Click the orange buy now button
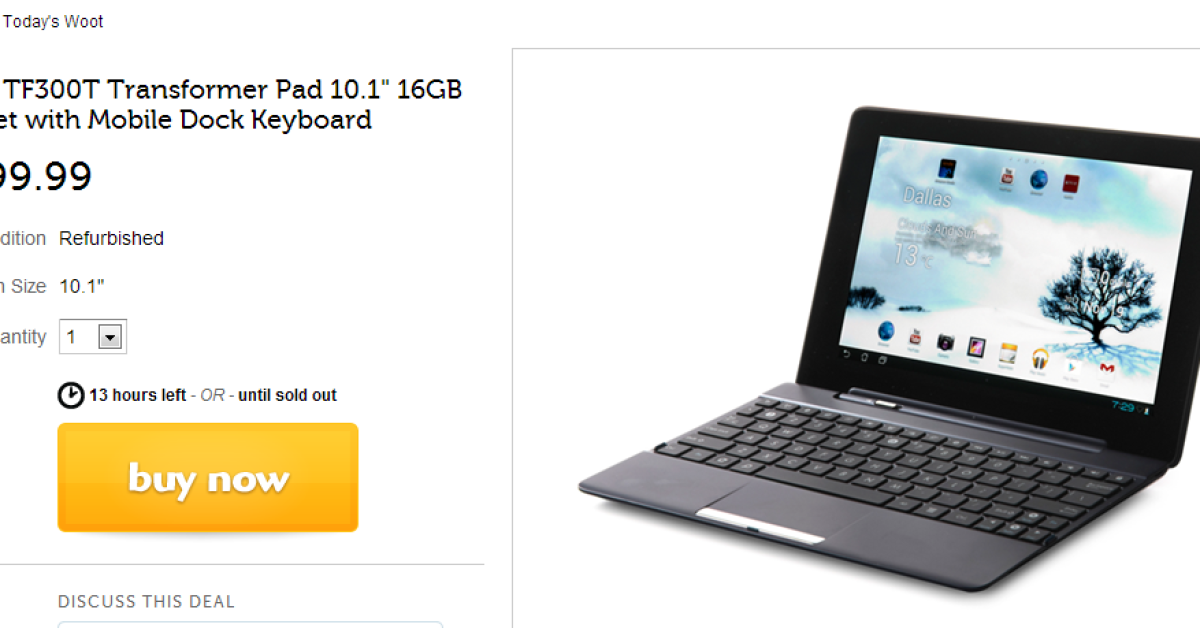Image resolution: width=1200 pixels, height=628 pixels. click(208, 477)
